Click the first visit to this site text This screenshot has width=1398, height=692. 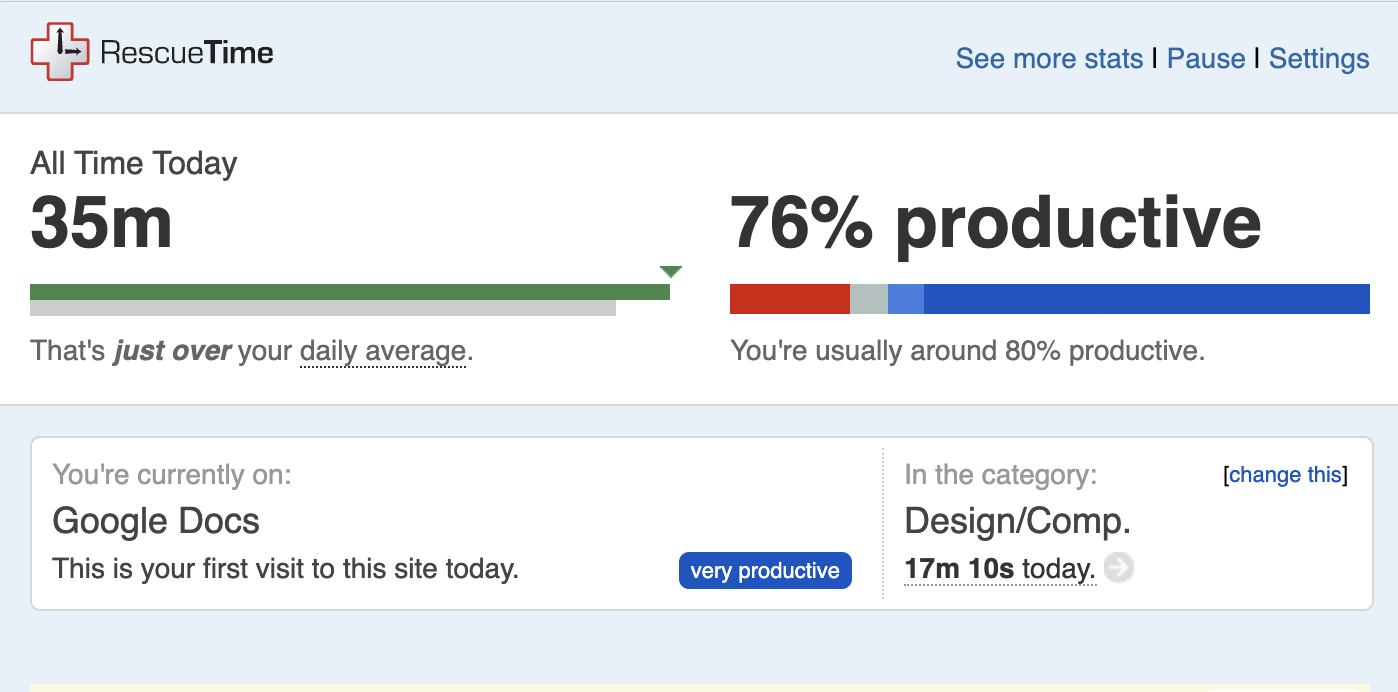[x=285, y=569]
